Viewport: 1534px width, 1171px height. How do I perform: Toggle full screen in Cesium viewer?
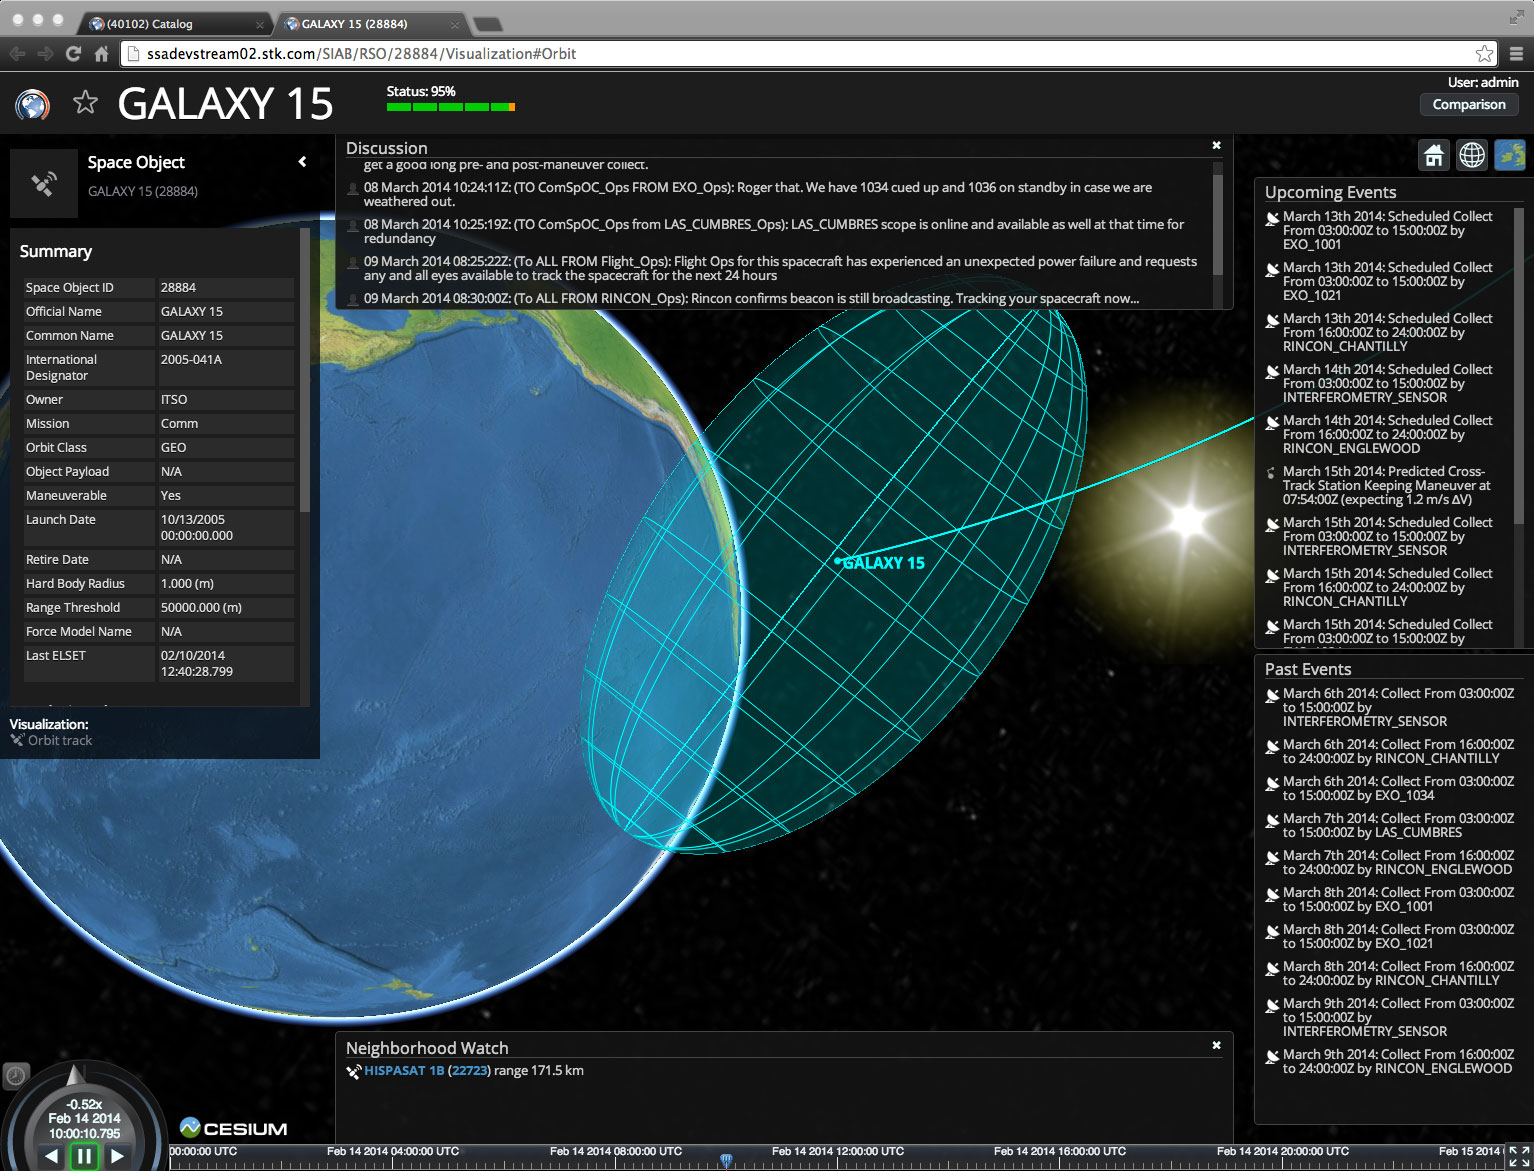[1519, 1156]
